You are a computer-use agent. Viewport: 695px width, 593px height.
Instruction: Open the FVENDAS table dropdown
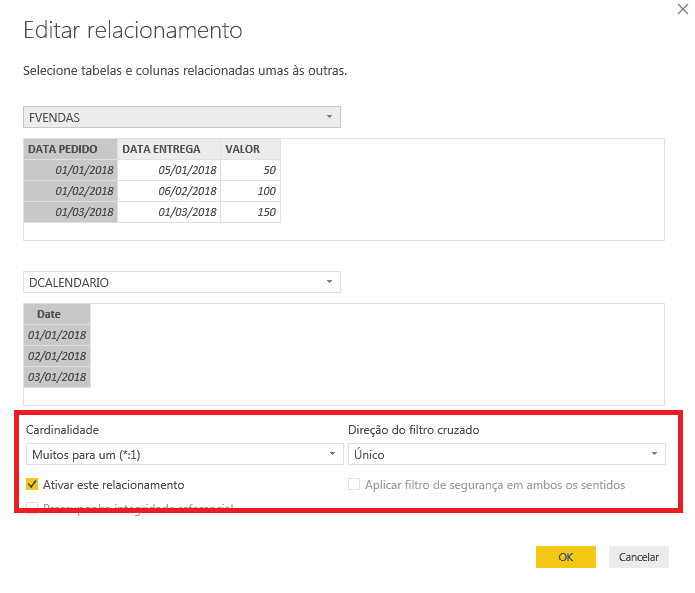click(182, 117)
